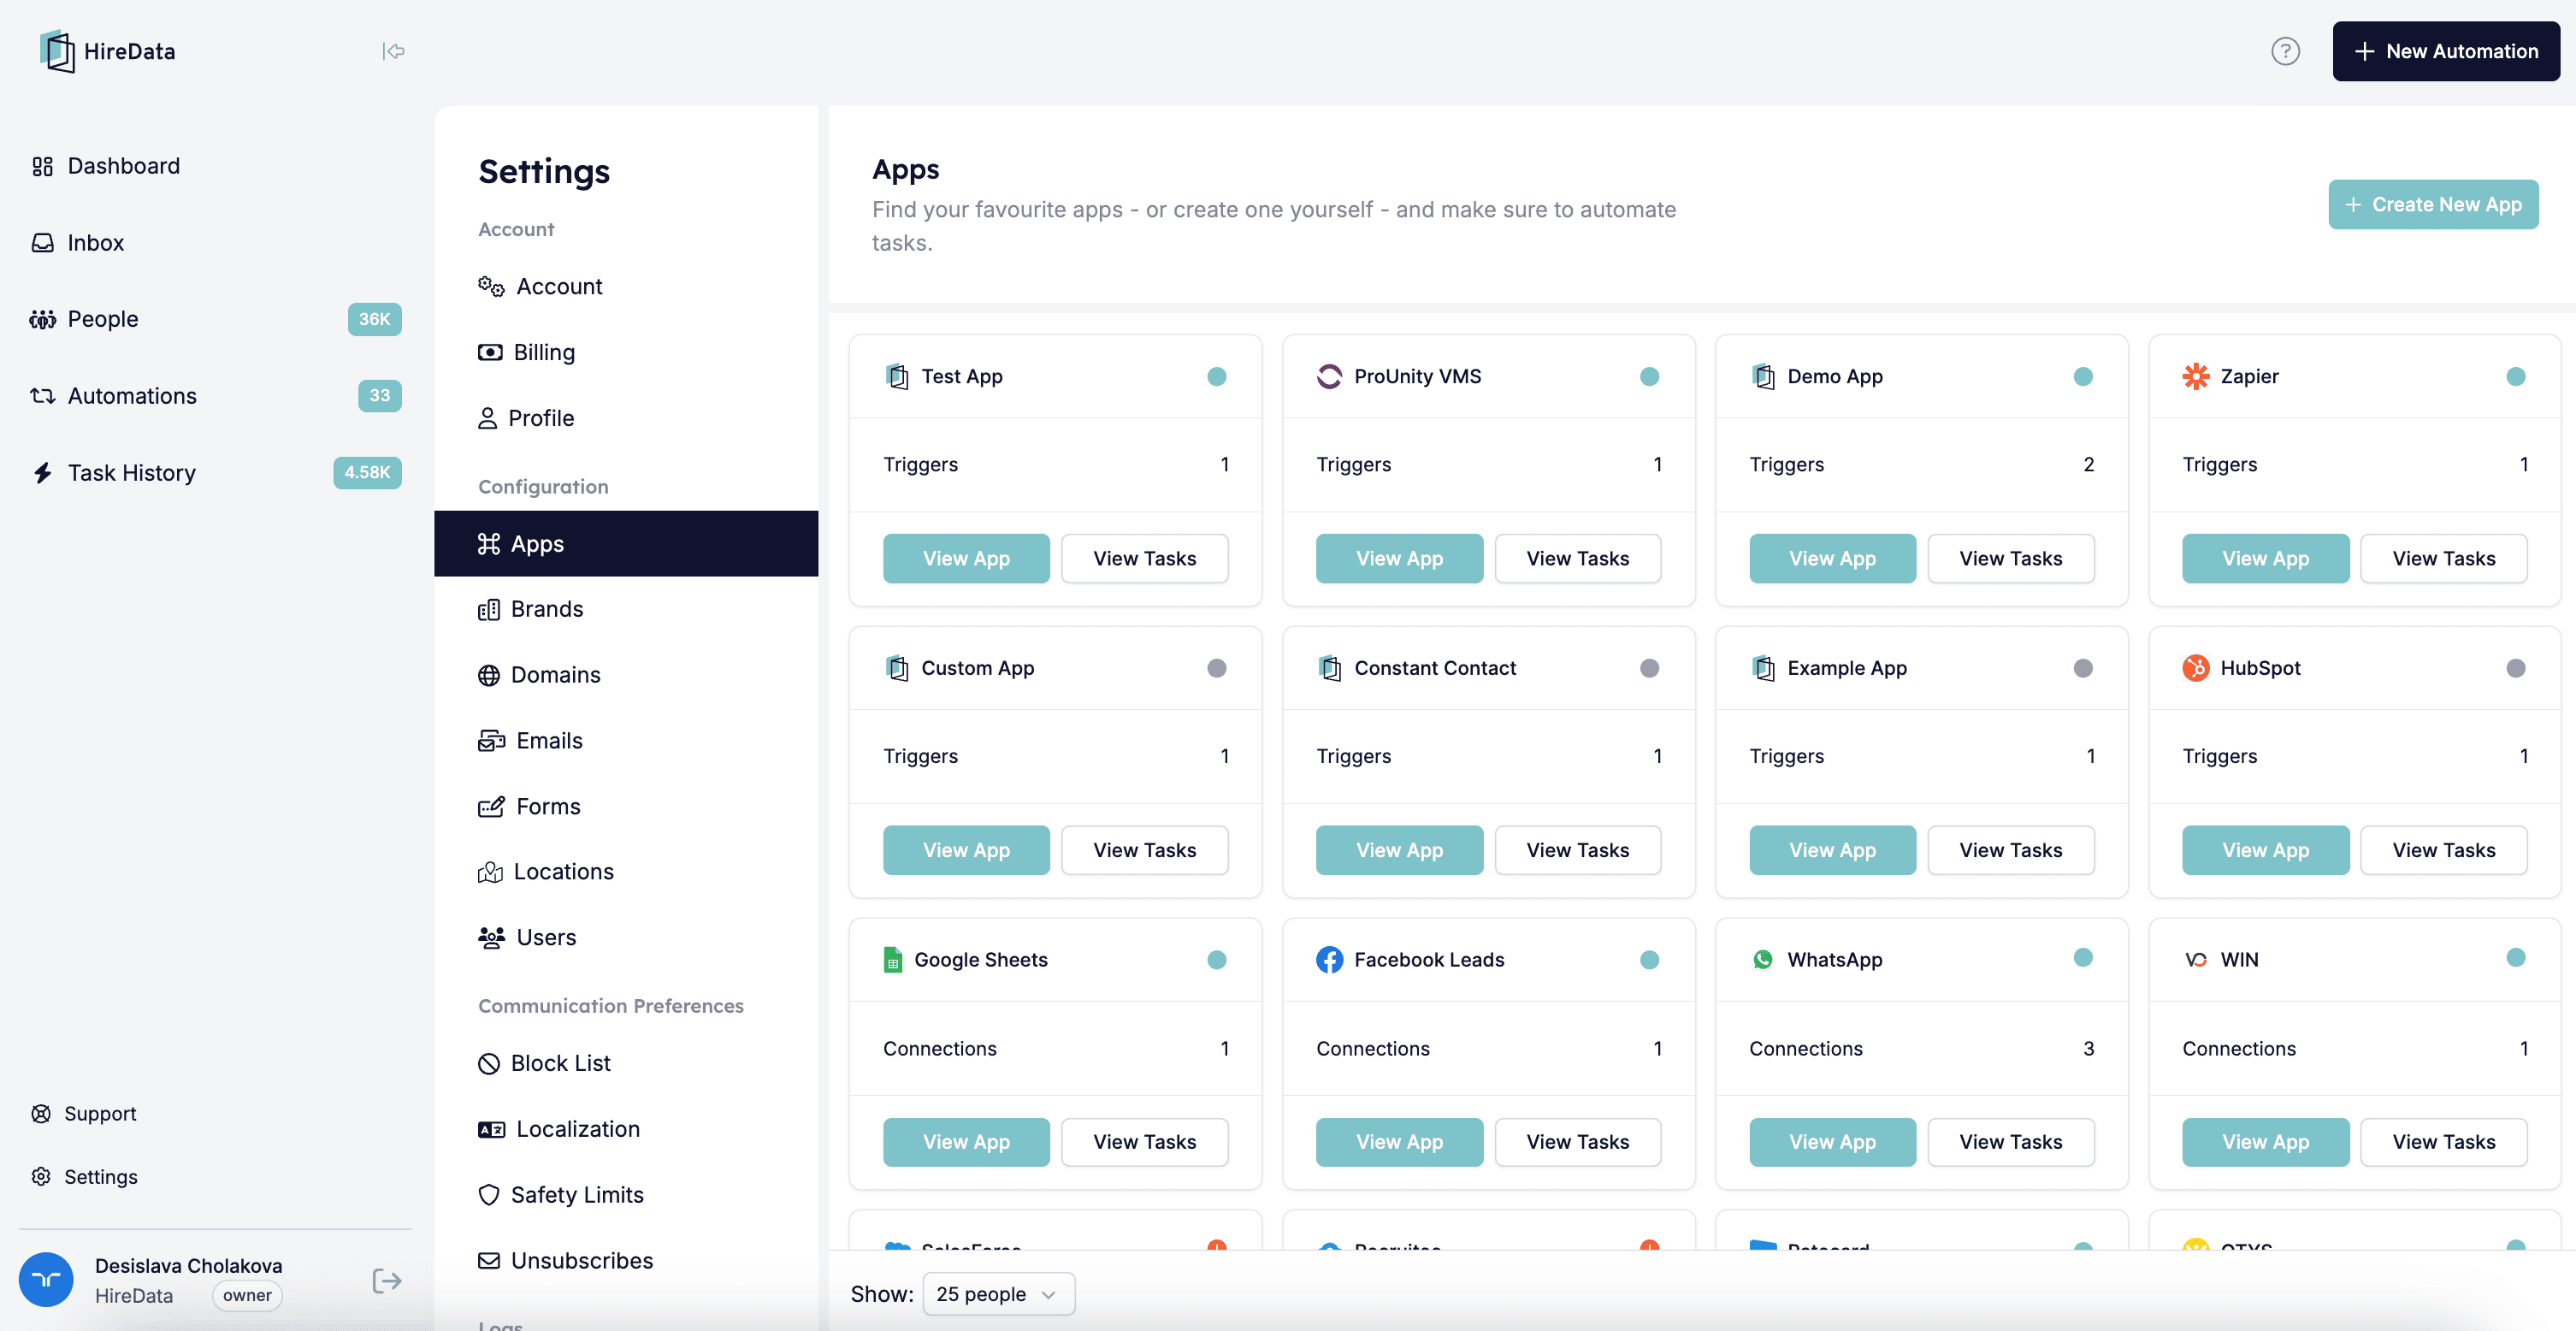This screenshot has width=2576, height=1331.
Task: Open the Show 25 people dropdown
Action: pyautogui.click(x=998, y=1294)
